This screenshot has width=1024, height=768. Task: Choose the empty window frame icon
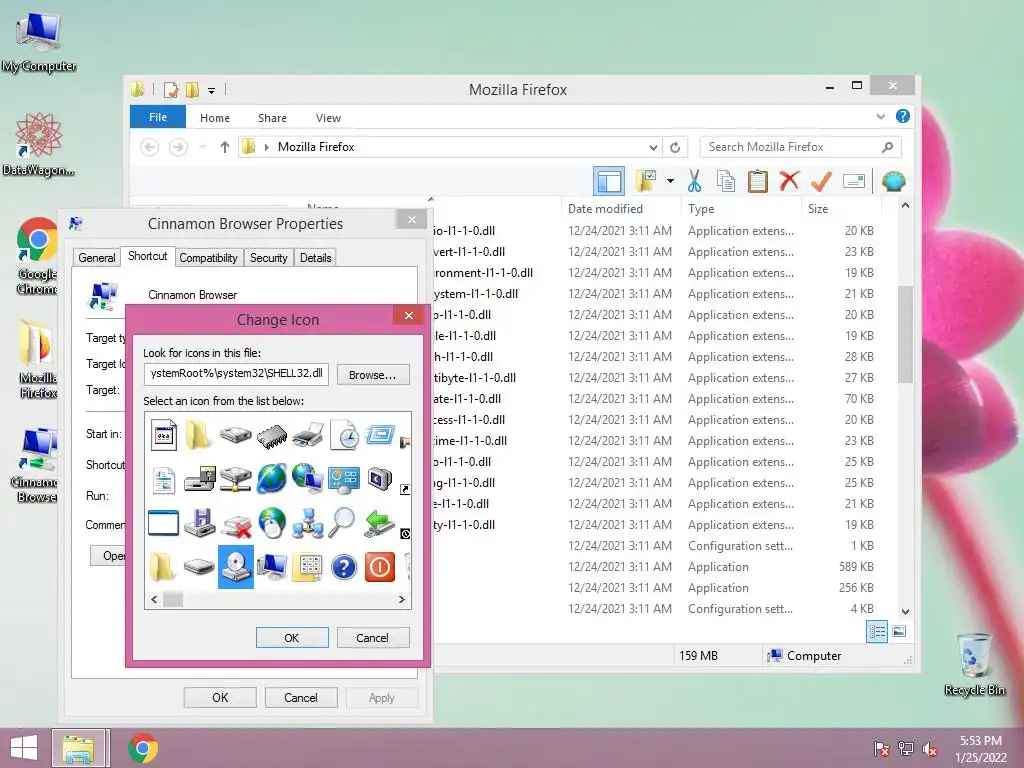click(x=163, y=523)
